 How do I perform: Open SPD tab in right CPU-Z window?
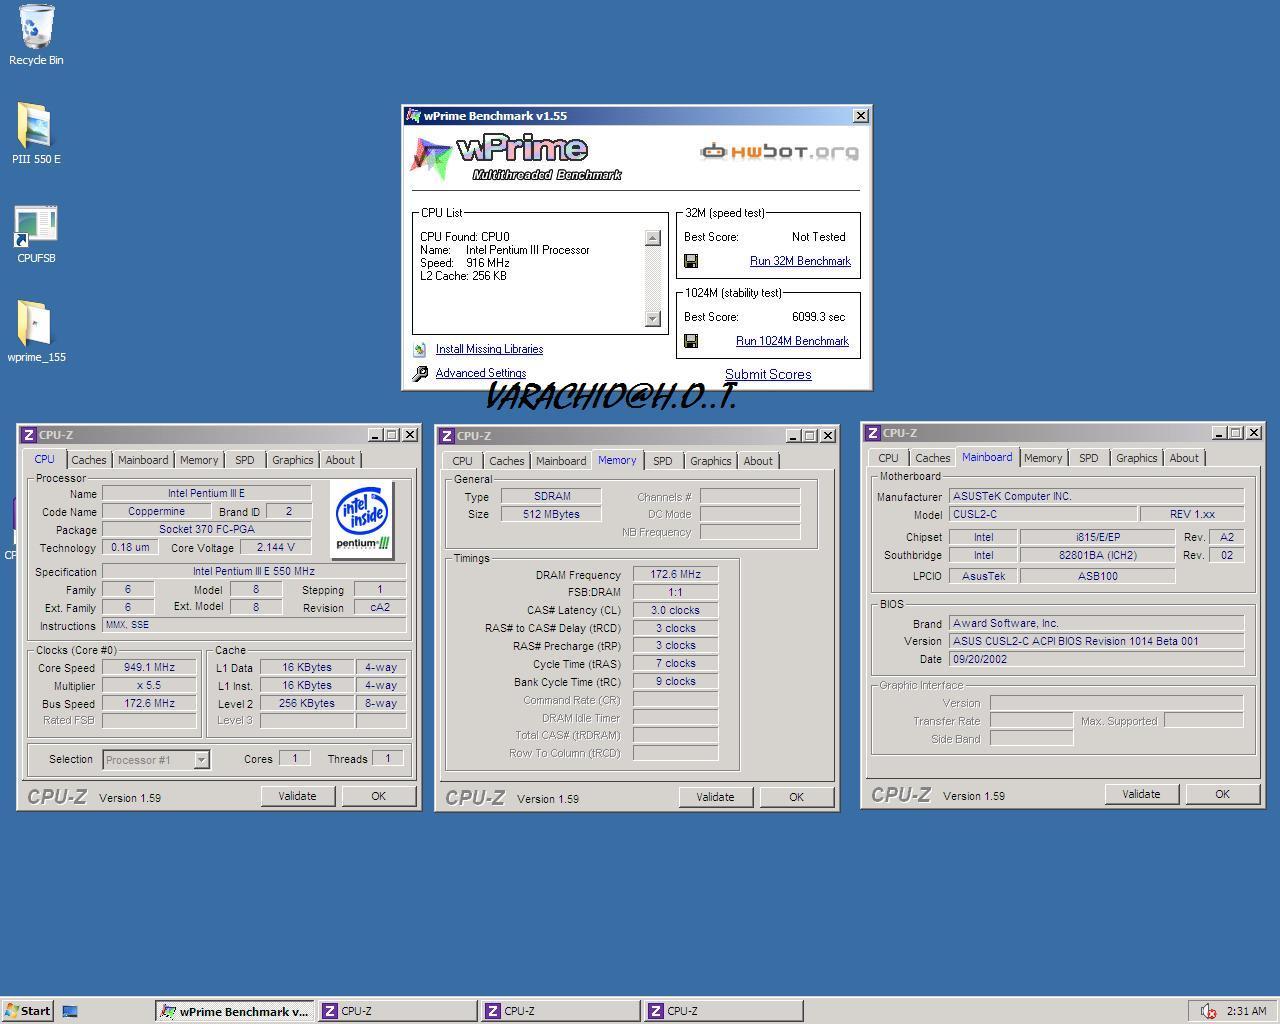point(1089,458)
